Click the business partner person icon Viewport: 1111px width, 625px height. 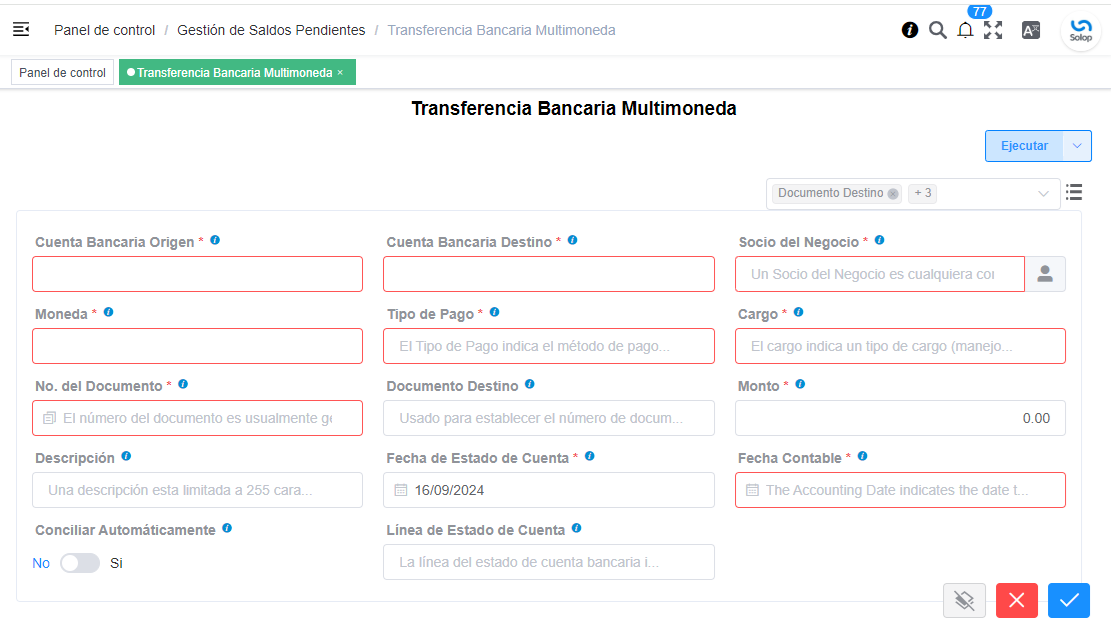coord(1045,274)
